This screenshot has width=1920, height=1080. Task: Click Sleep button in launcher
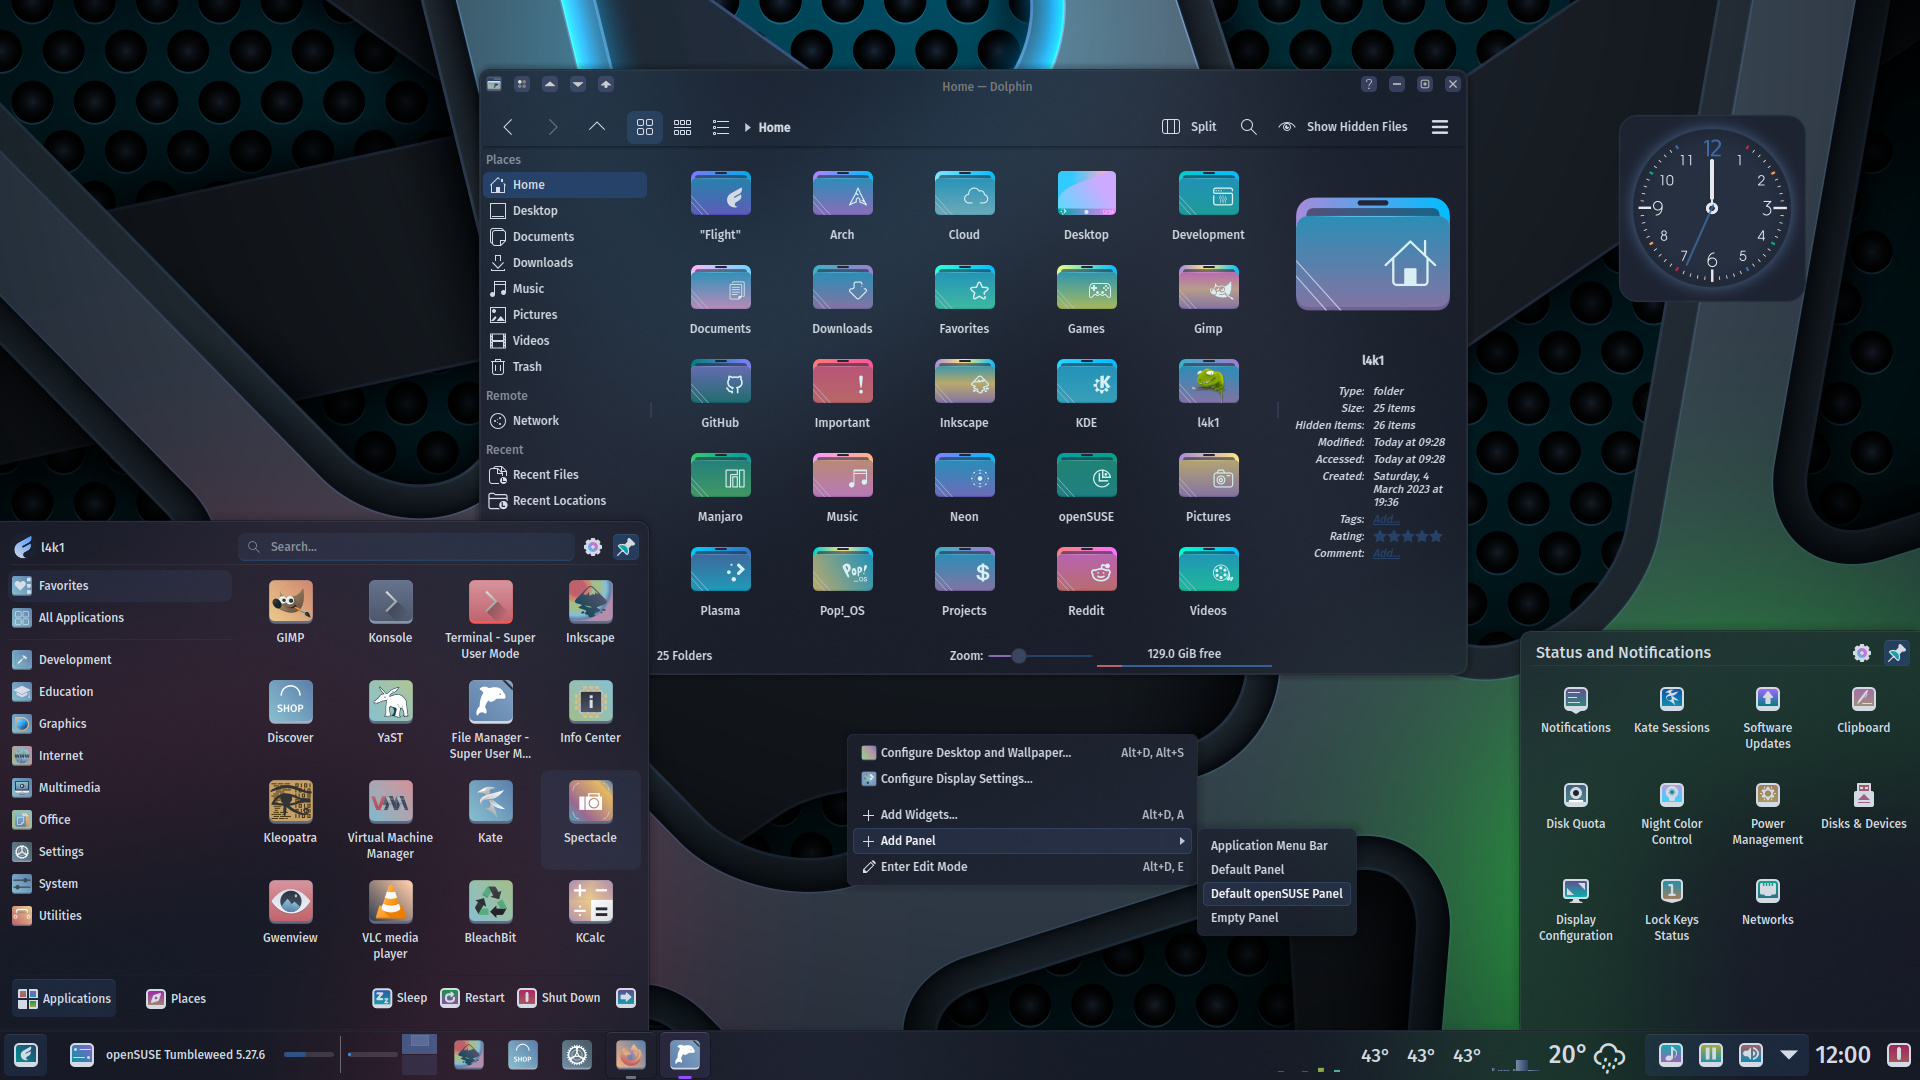pos(399,998)
